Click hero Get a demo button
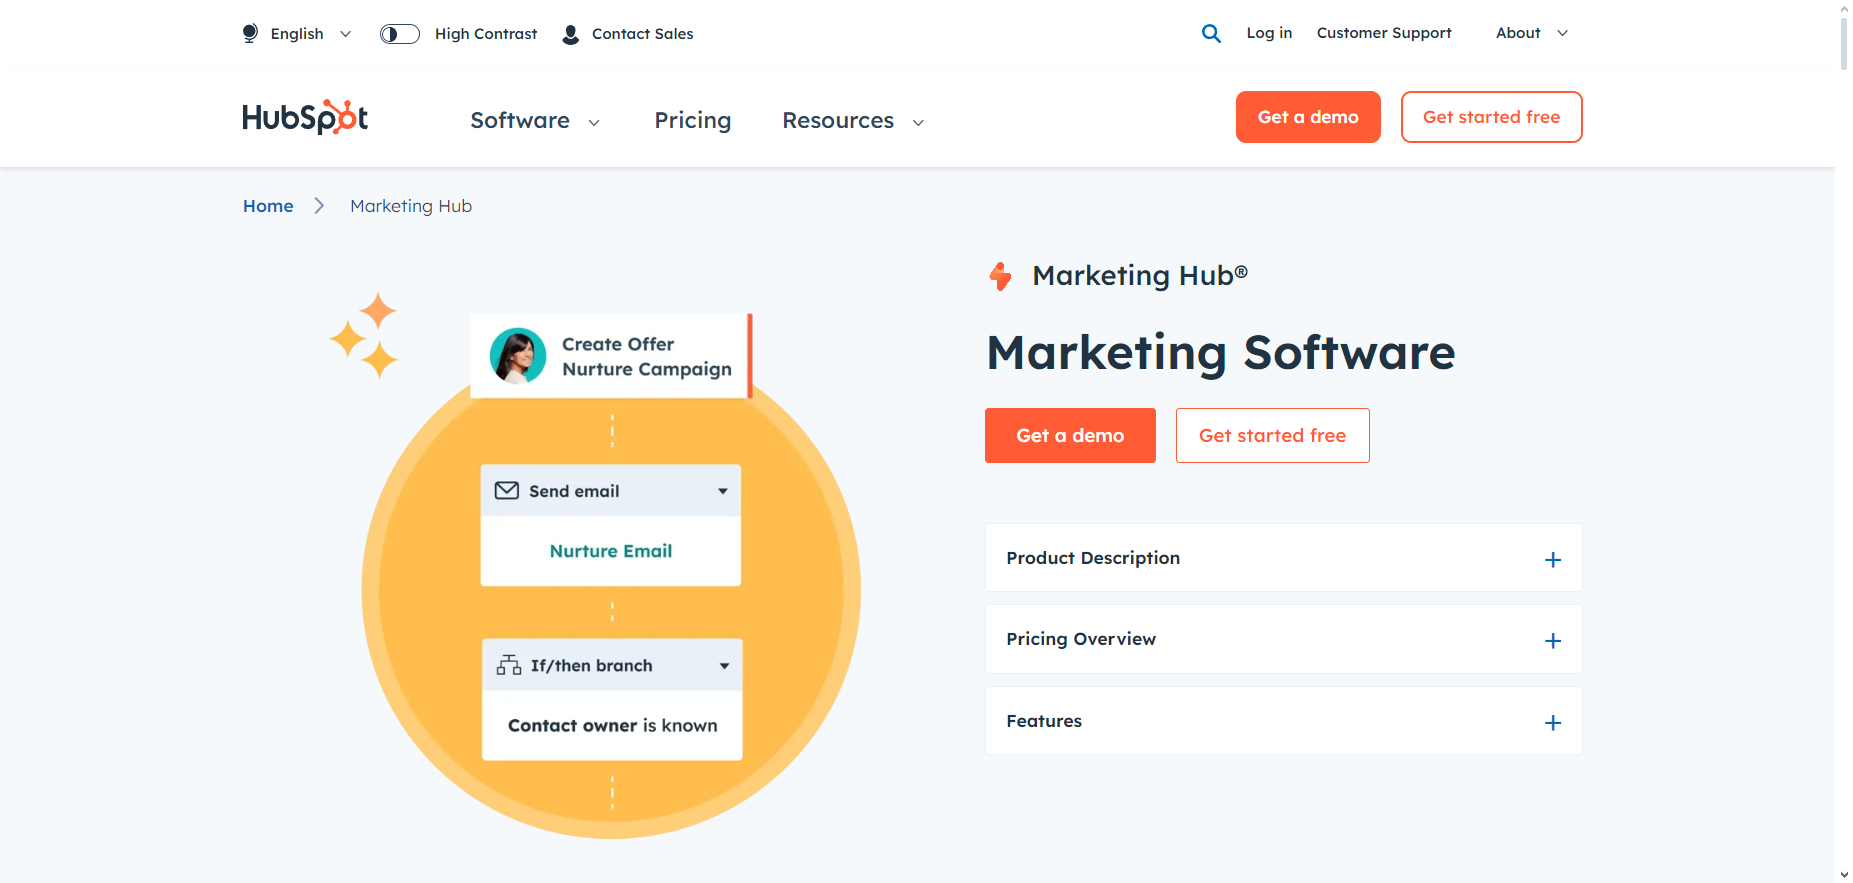 tap(1070, 436)
